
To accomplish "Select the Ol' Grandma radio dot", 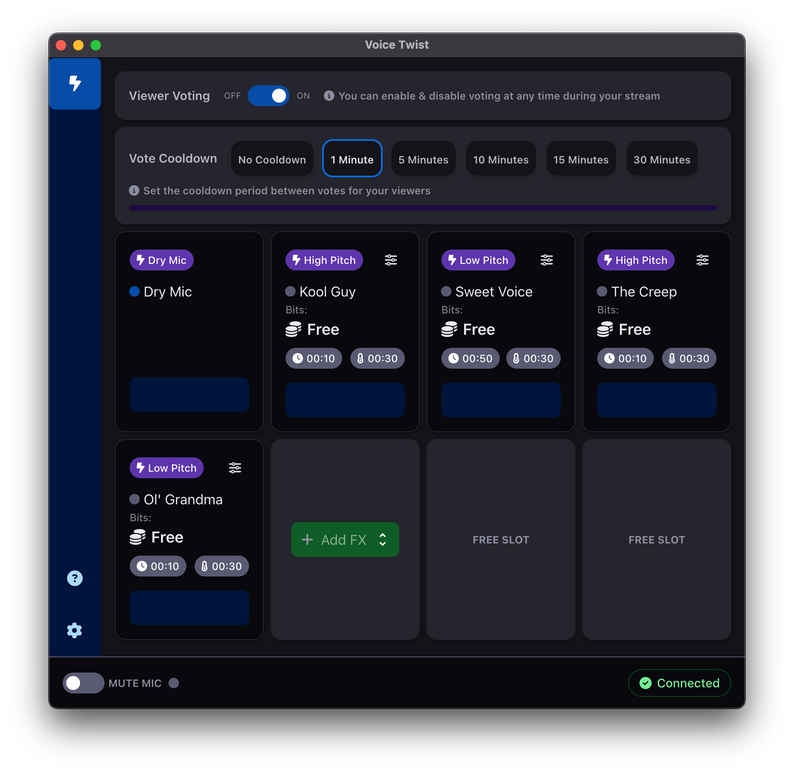I will [134, 499].
